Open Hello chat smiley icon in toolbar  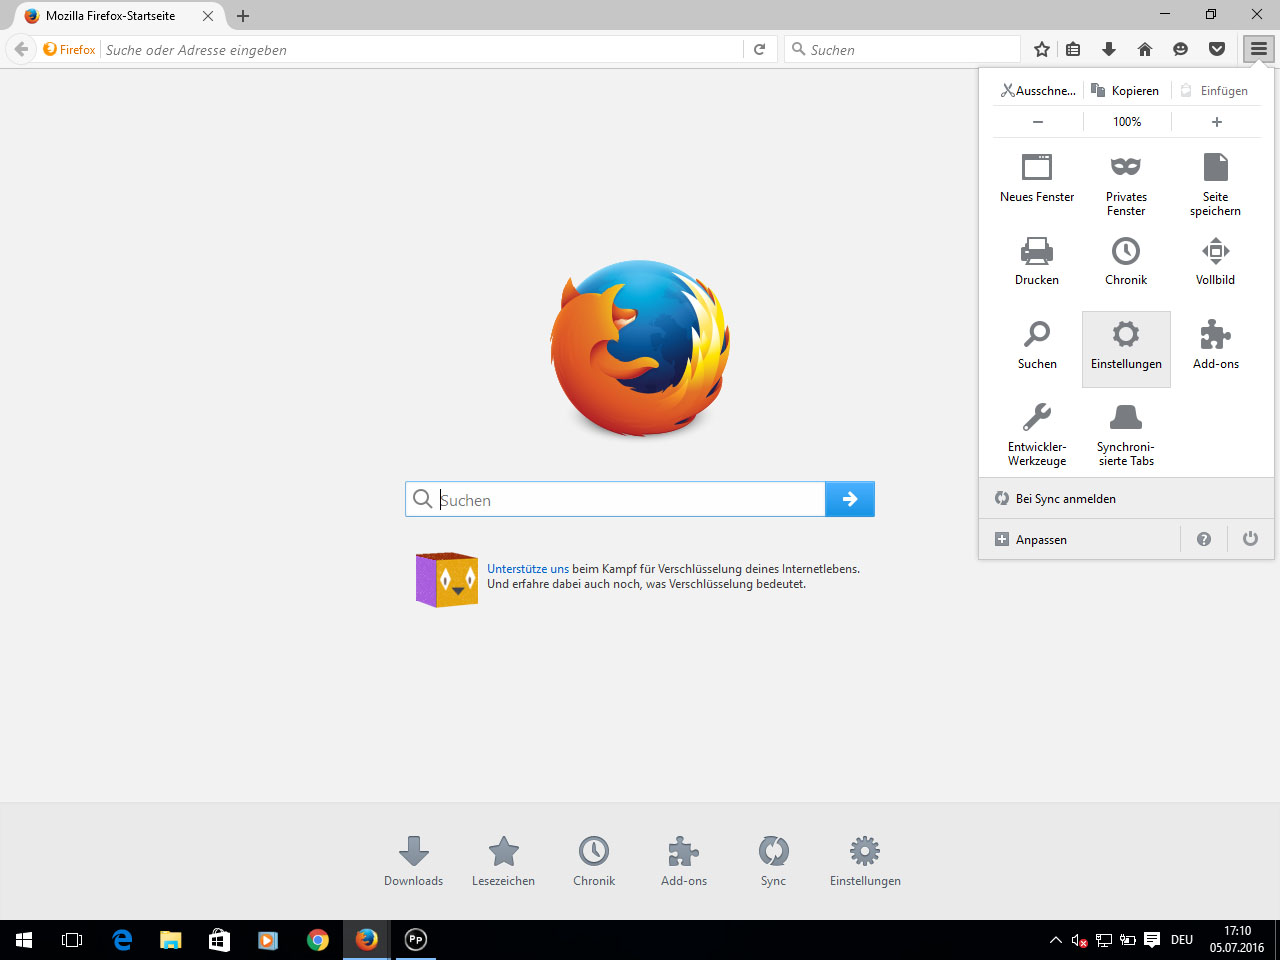point(1181,49)
